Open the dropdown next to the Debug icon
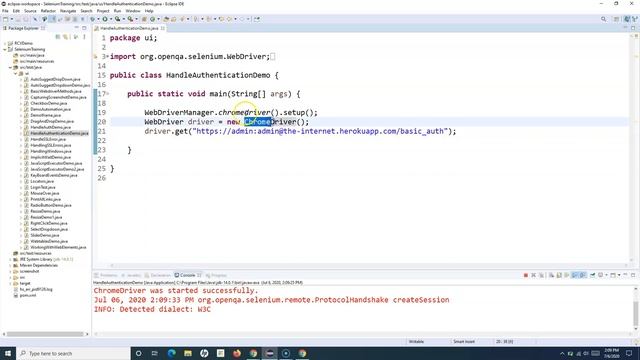This screenshot has height=360, width=640. tap(98, 19)
